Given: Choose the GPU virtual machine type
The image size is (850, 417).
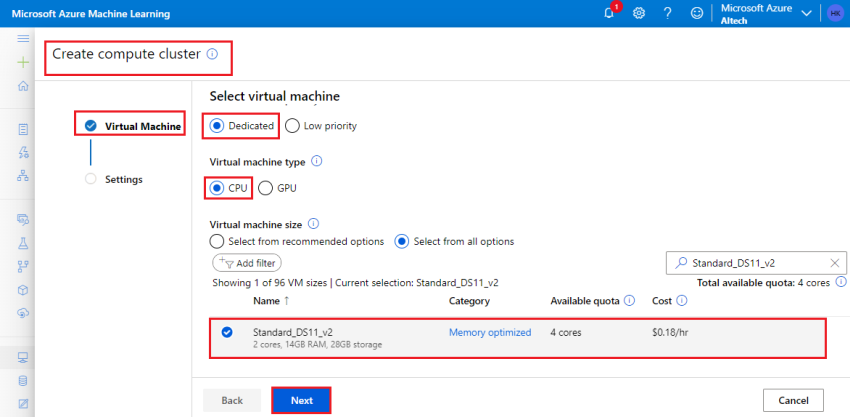Looking at the screenshot, I should [x=265, y=188].
